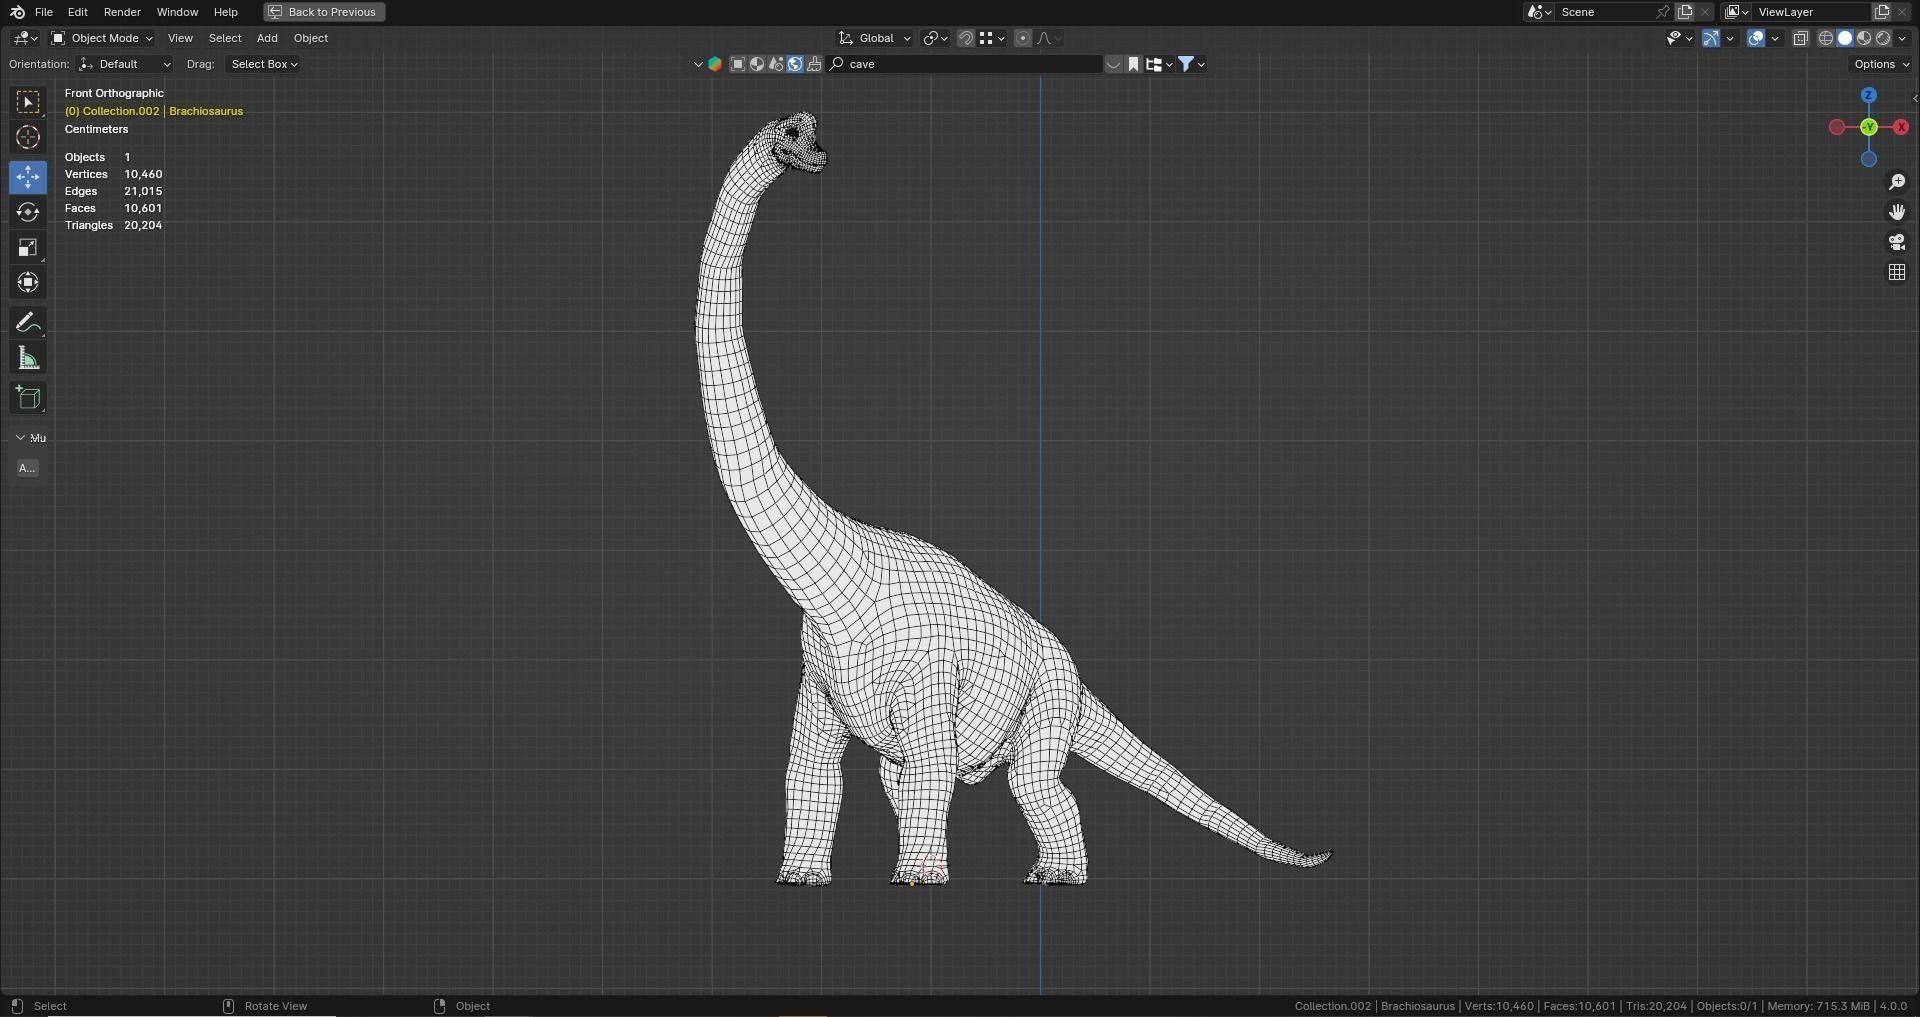This screenshot has height=1017, width=1920.
Task: Select the Rotate tool
Action: click(x=28, y=212)
